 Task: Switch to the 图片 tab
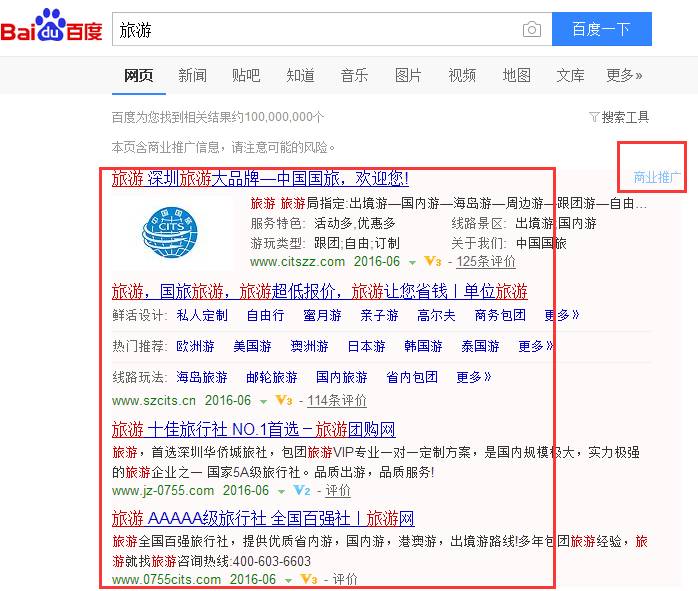click(x=408, y=75)
